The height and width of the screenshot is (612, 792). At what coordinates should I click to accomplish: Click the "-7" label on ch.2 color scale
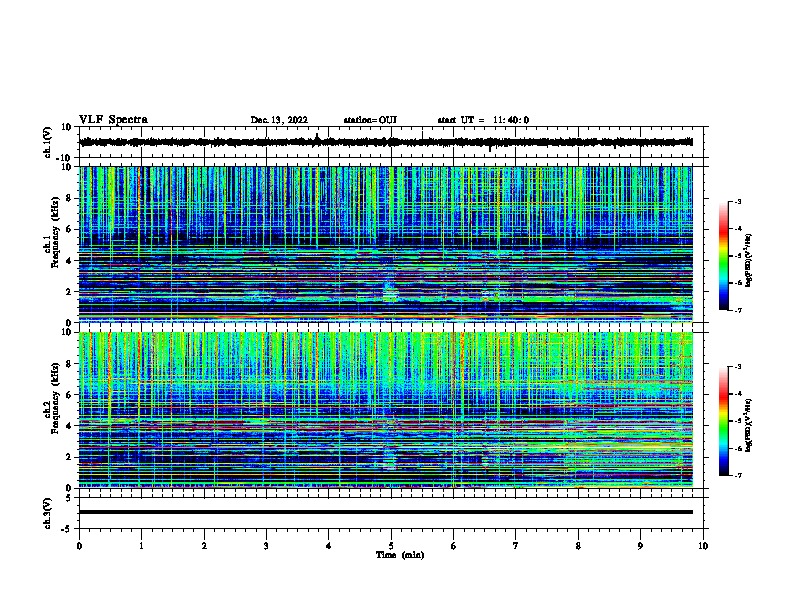pyautogui.click(x=737, y=475)
